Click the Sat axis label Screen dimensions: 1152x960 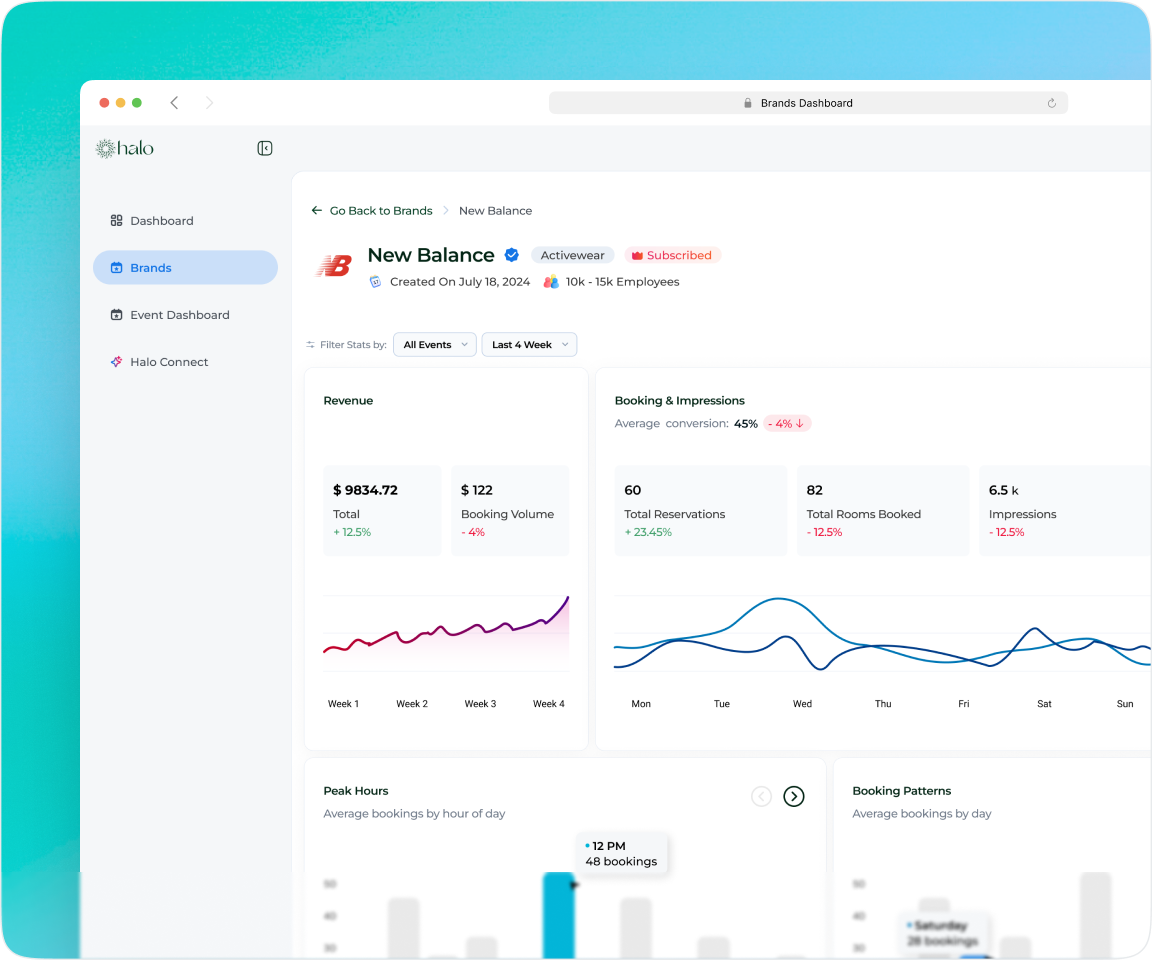(x=1044, y=704)
